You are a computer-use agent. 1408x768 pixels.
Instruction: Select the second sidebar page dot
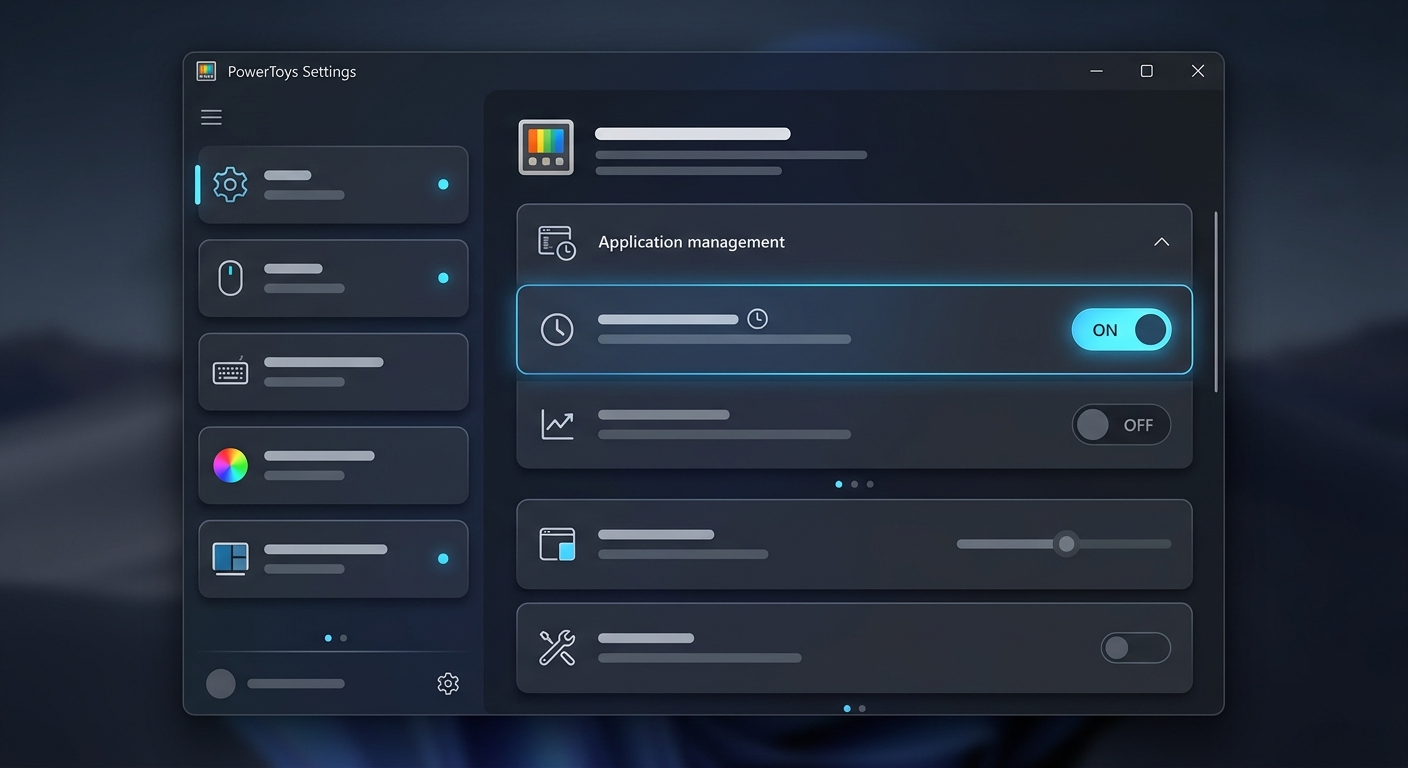pyautogui.click(x=344, y=638)
